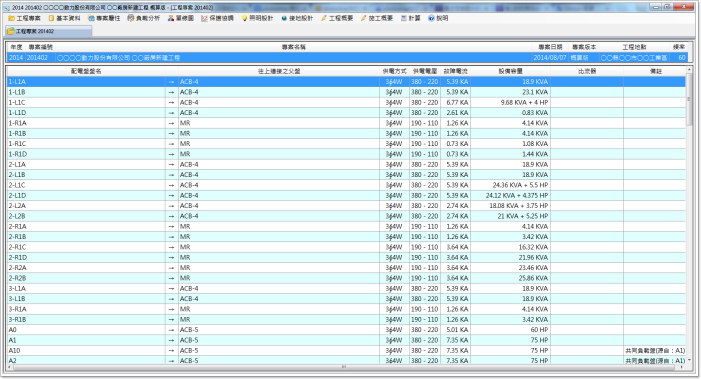Open the 竣工概要 menu
The height and width of the screenshot is (379, 701).
point(376,18)
